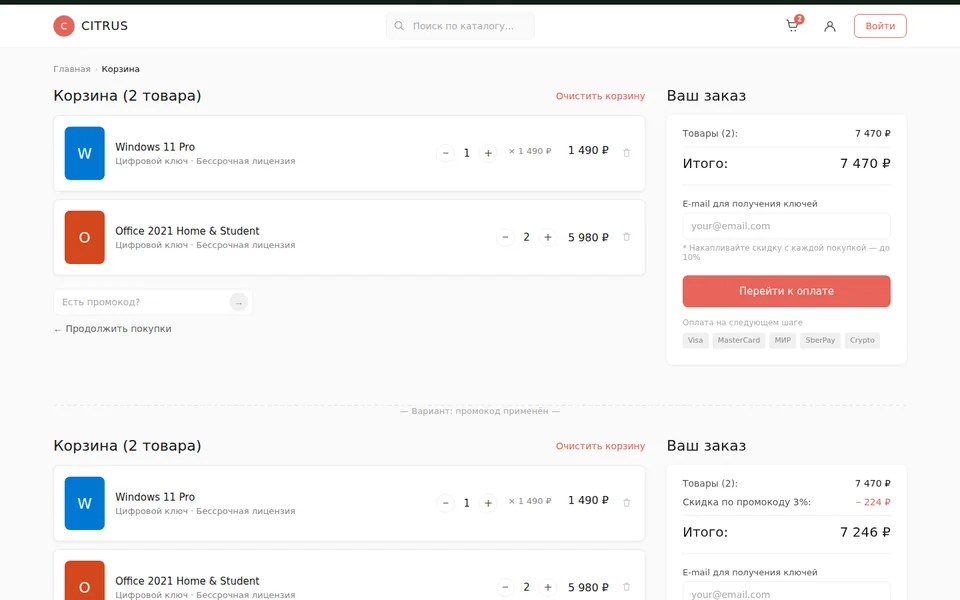Click Перейти к оплате to proceed to payment

pos(786,291)
